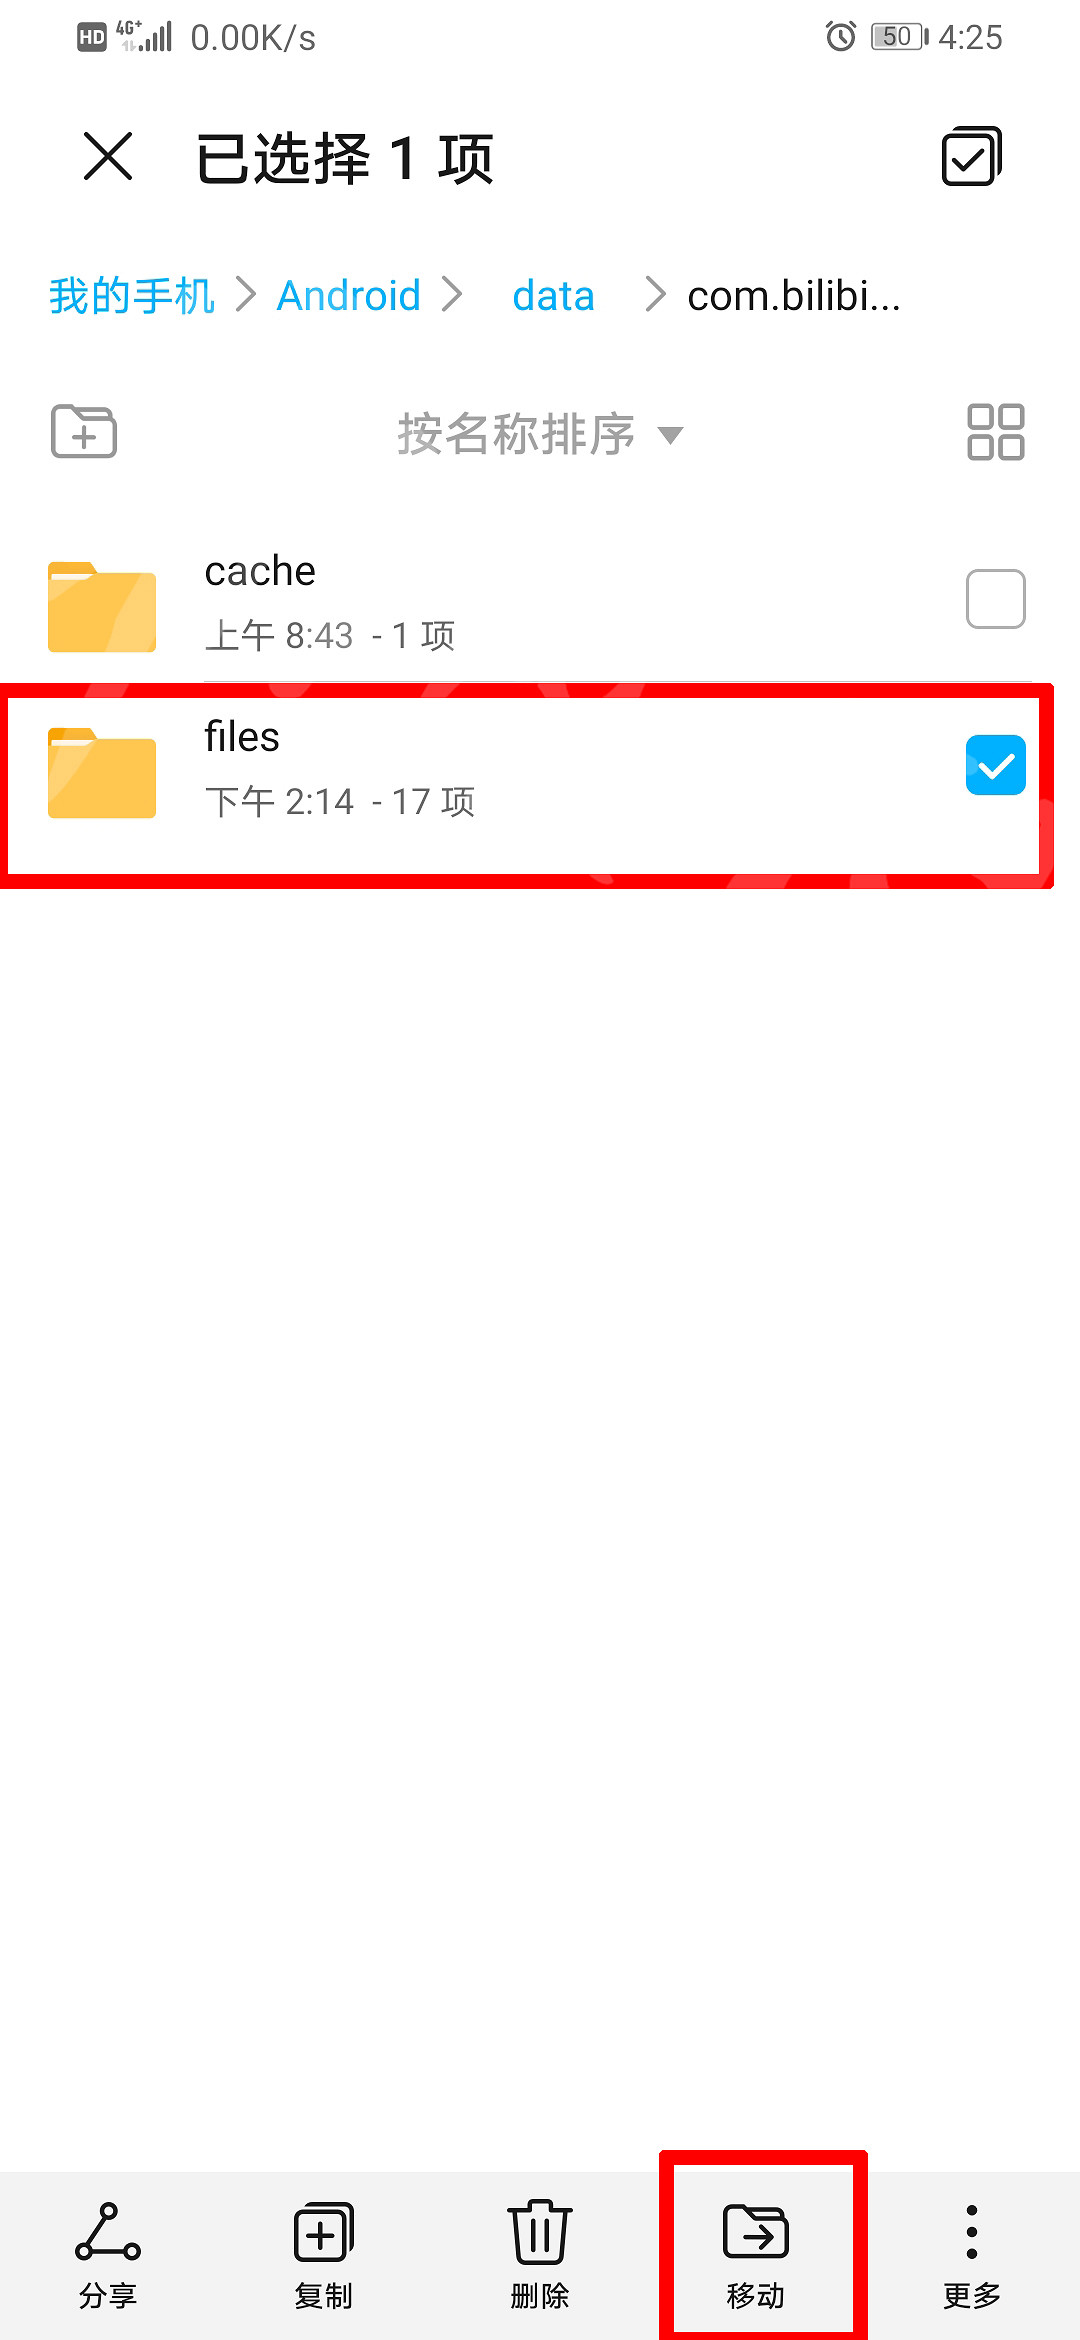Go to 我的手机 in breadcrumb path
Viewport: 1080px width, 2340px height.
tap(132, 295)
